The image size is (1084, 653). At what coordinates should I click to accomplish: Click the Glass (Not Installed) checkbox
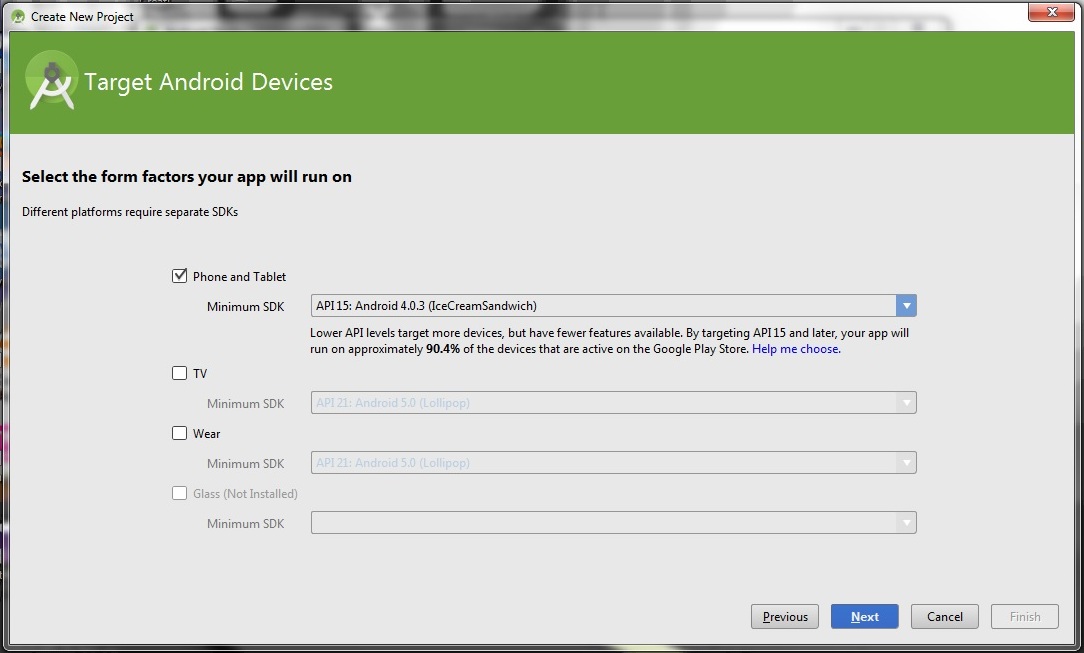point(179,493)
